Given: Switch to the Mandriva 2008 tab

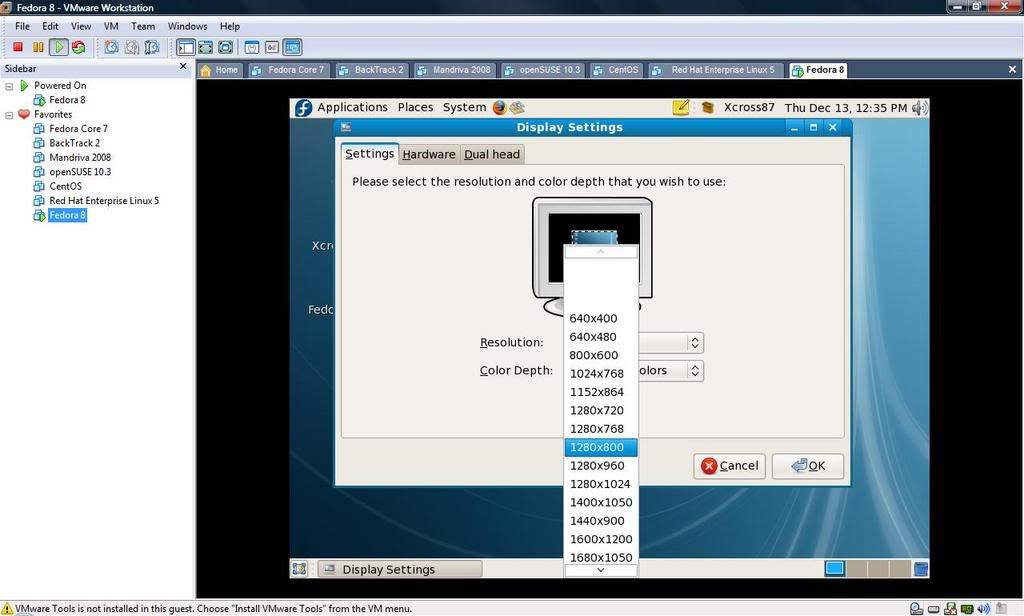Looking at the screenshot, I should pos(454,70).
